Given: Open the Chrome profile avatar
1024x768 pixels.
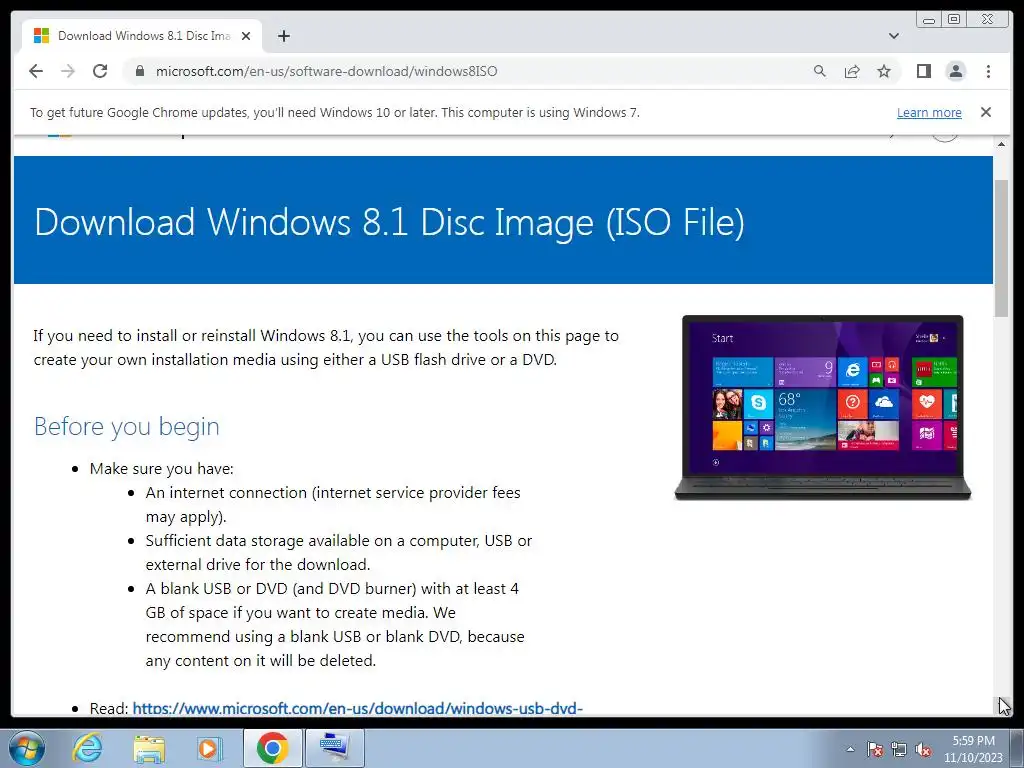Looking at the screenshot, I should pos(955,71).
